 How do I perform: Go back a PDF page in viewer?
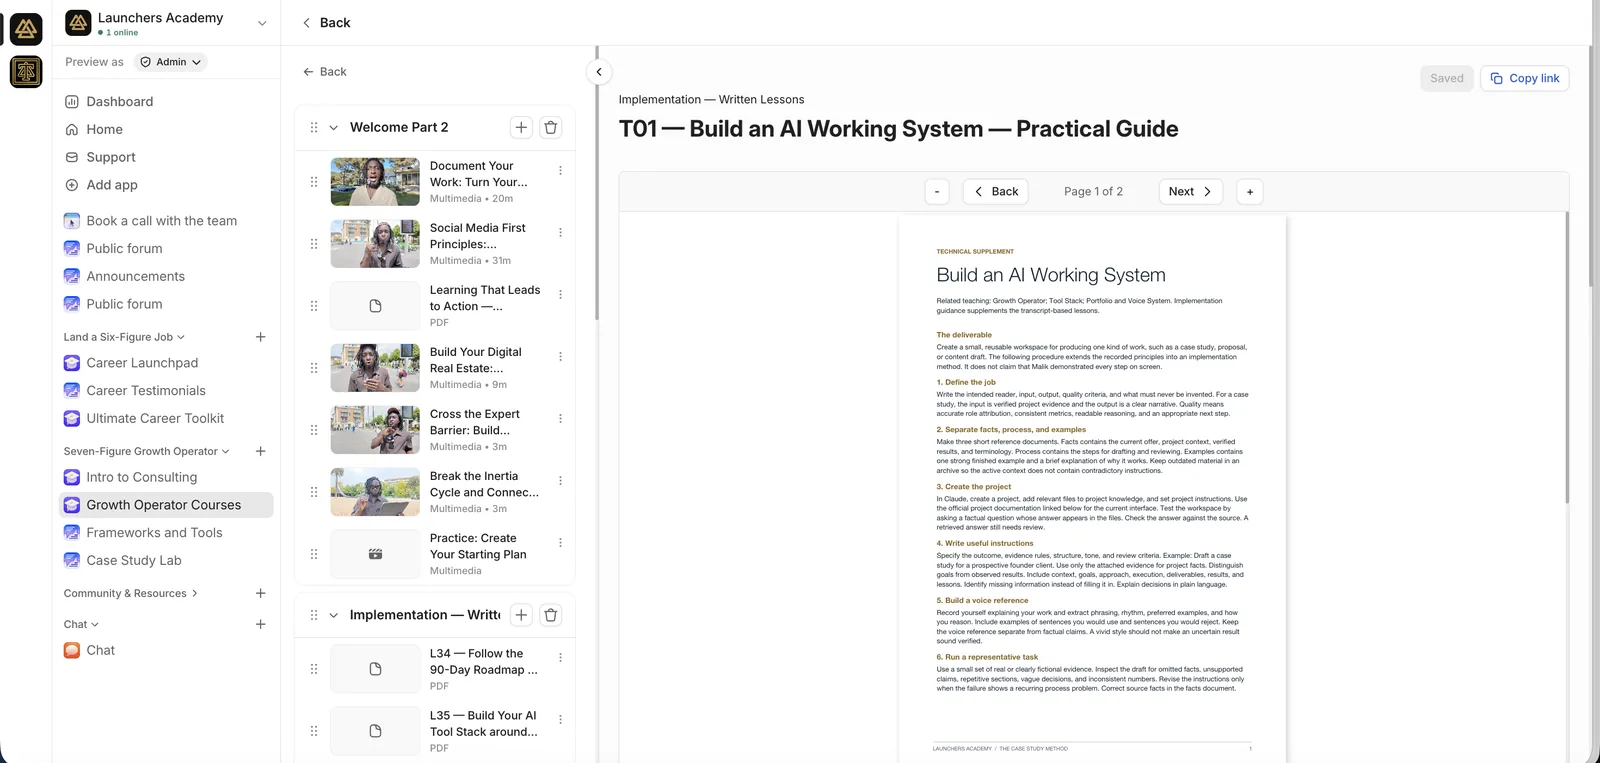click(x=996, y=192)
